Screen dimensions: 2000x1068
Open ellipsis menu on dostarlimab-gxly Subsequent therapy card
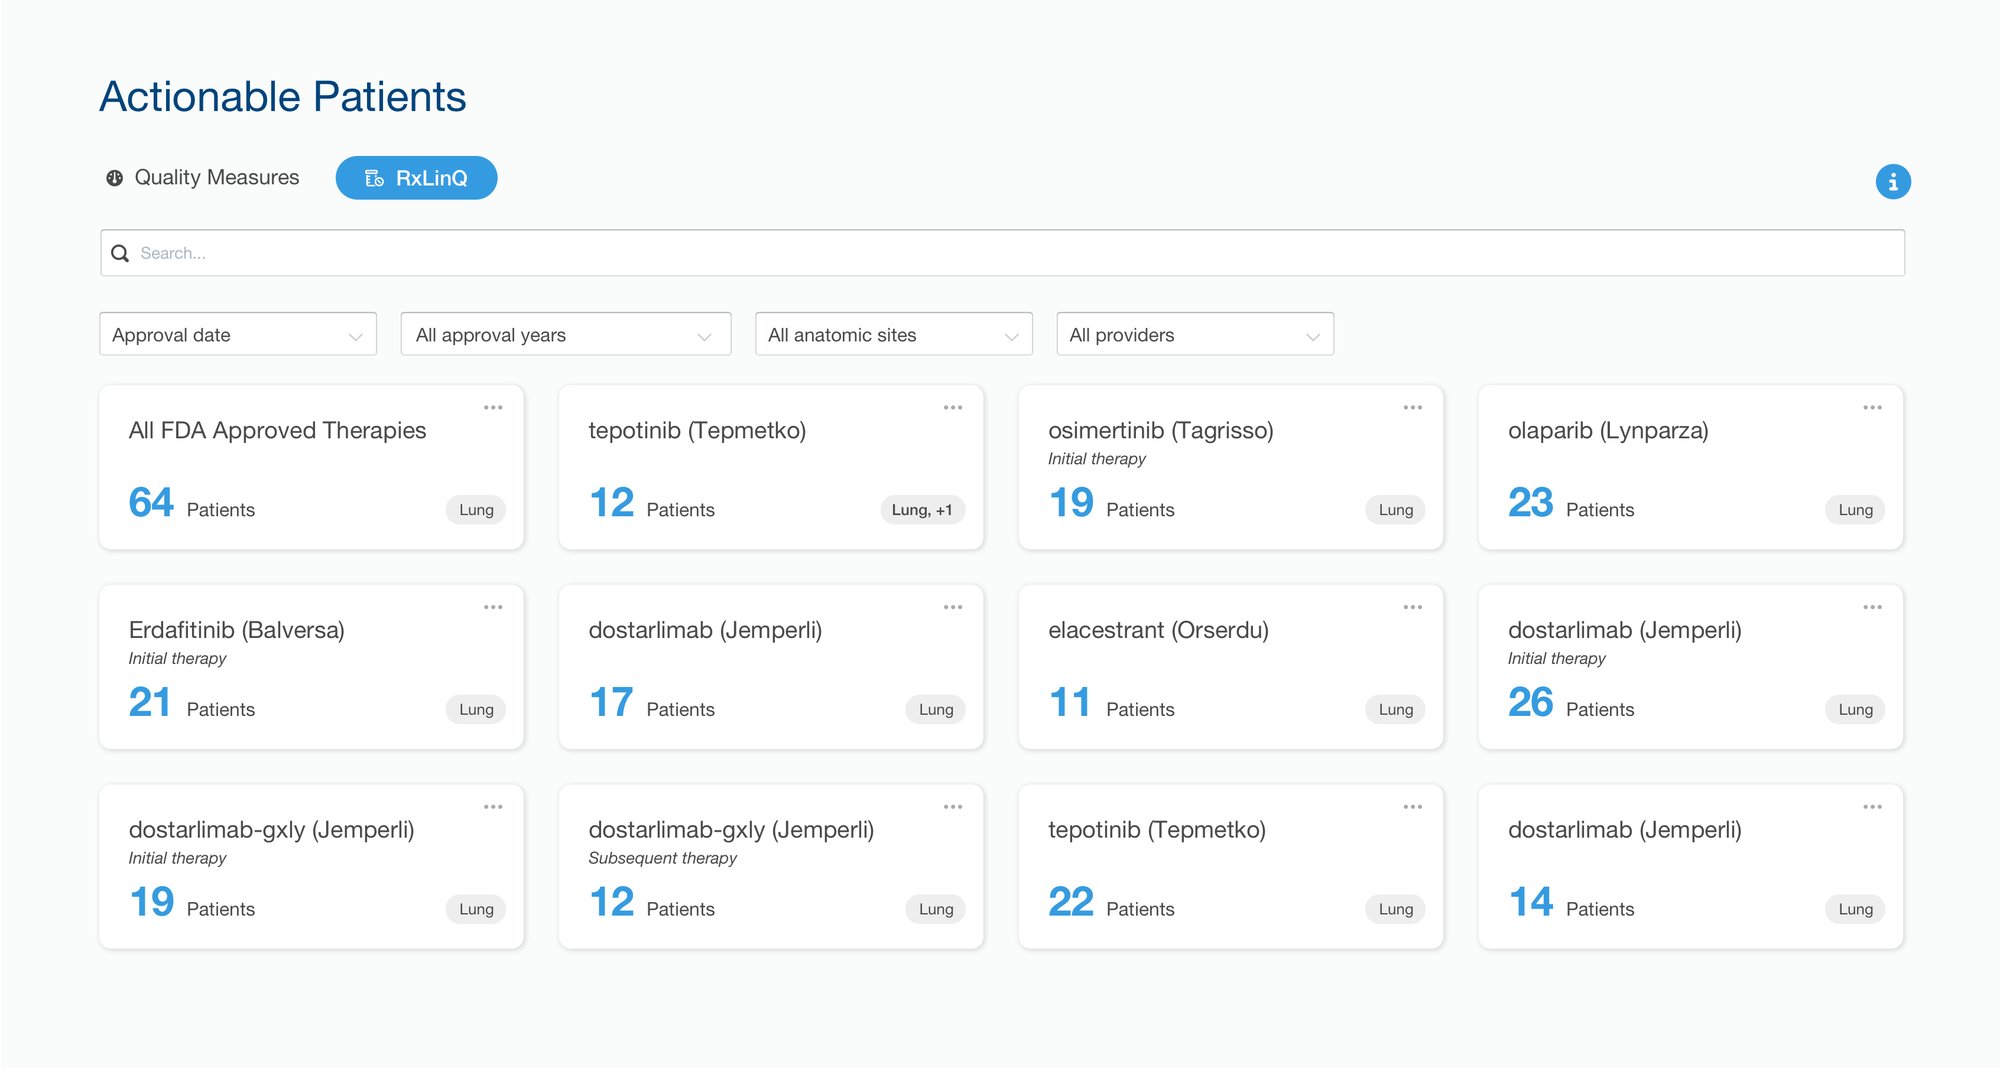953,806
